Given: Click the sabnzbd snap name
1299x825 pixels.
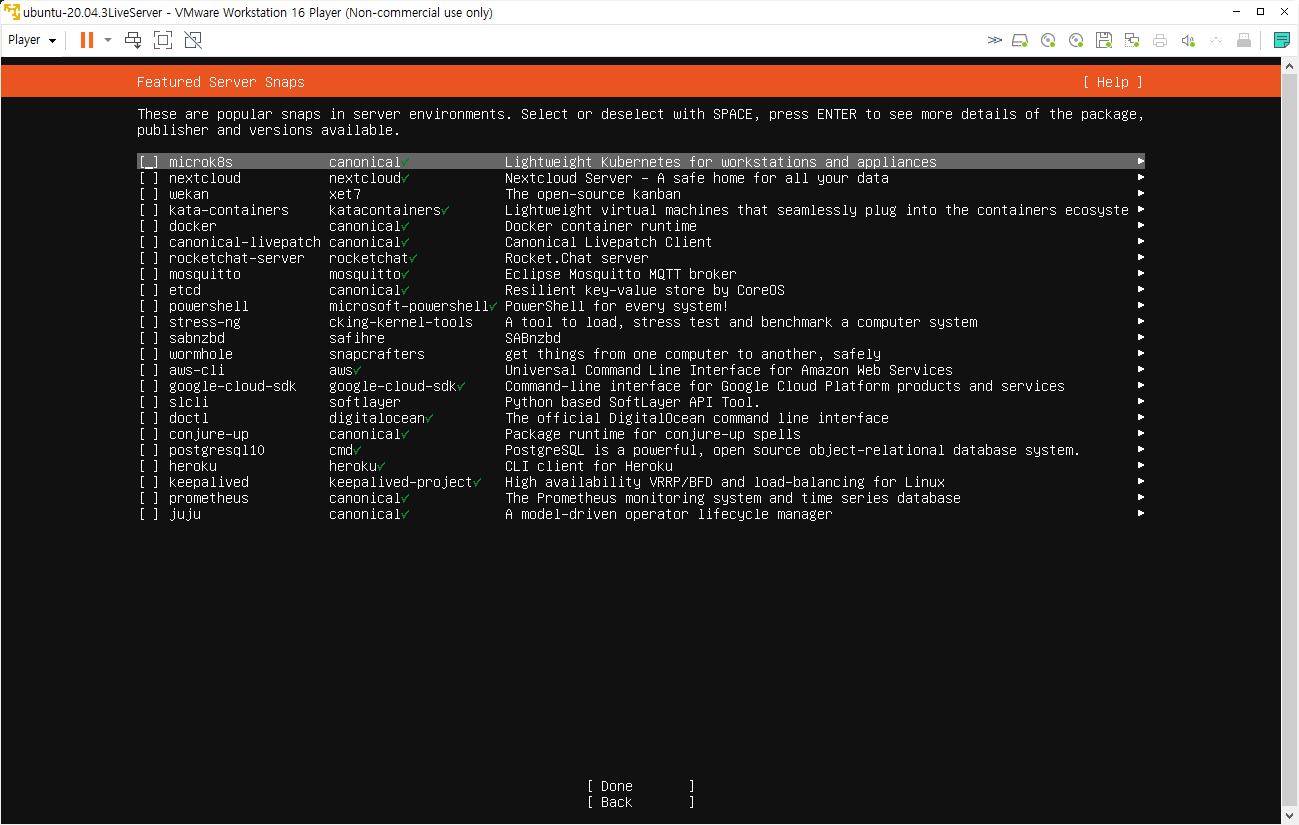Looking at the screenshot, I should 197,338.
